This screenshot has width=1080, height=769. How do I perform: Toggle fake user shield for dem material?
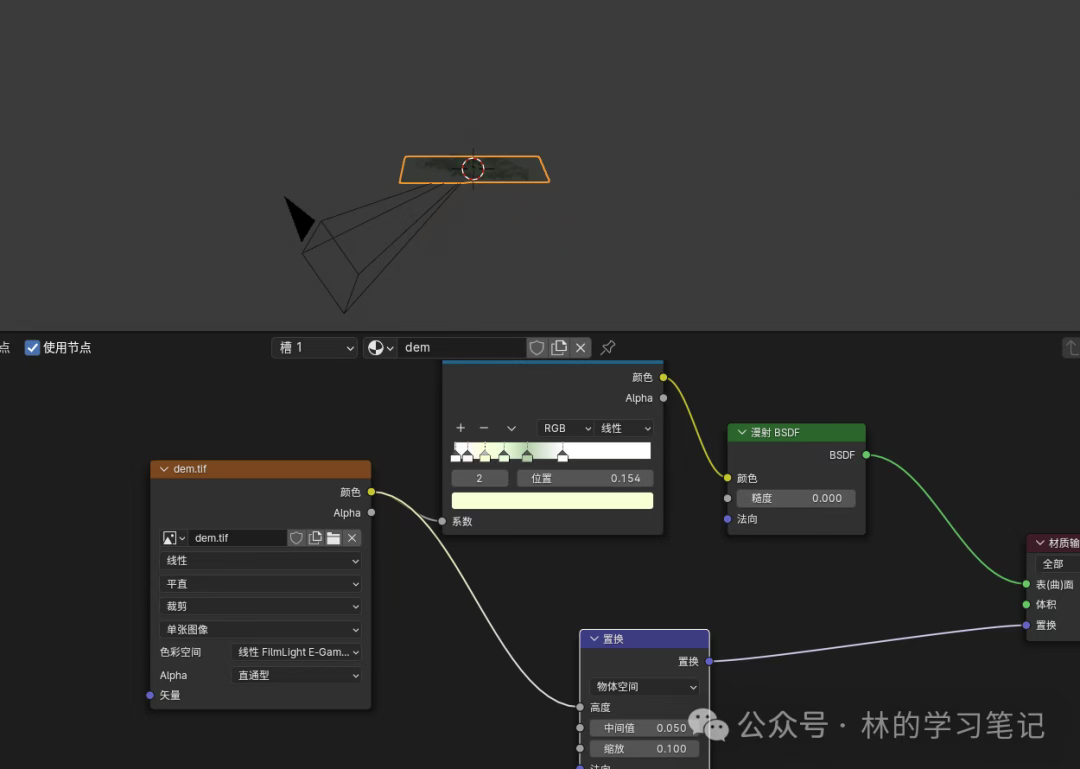point(537,348)
